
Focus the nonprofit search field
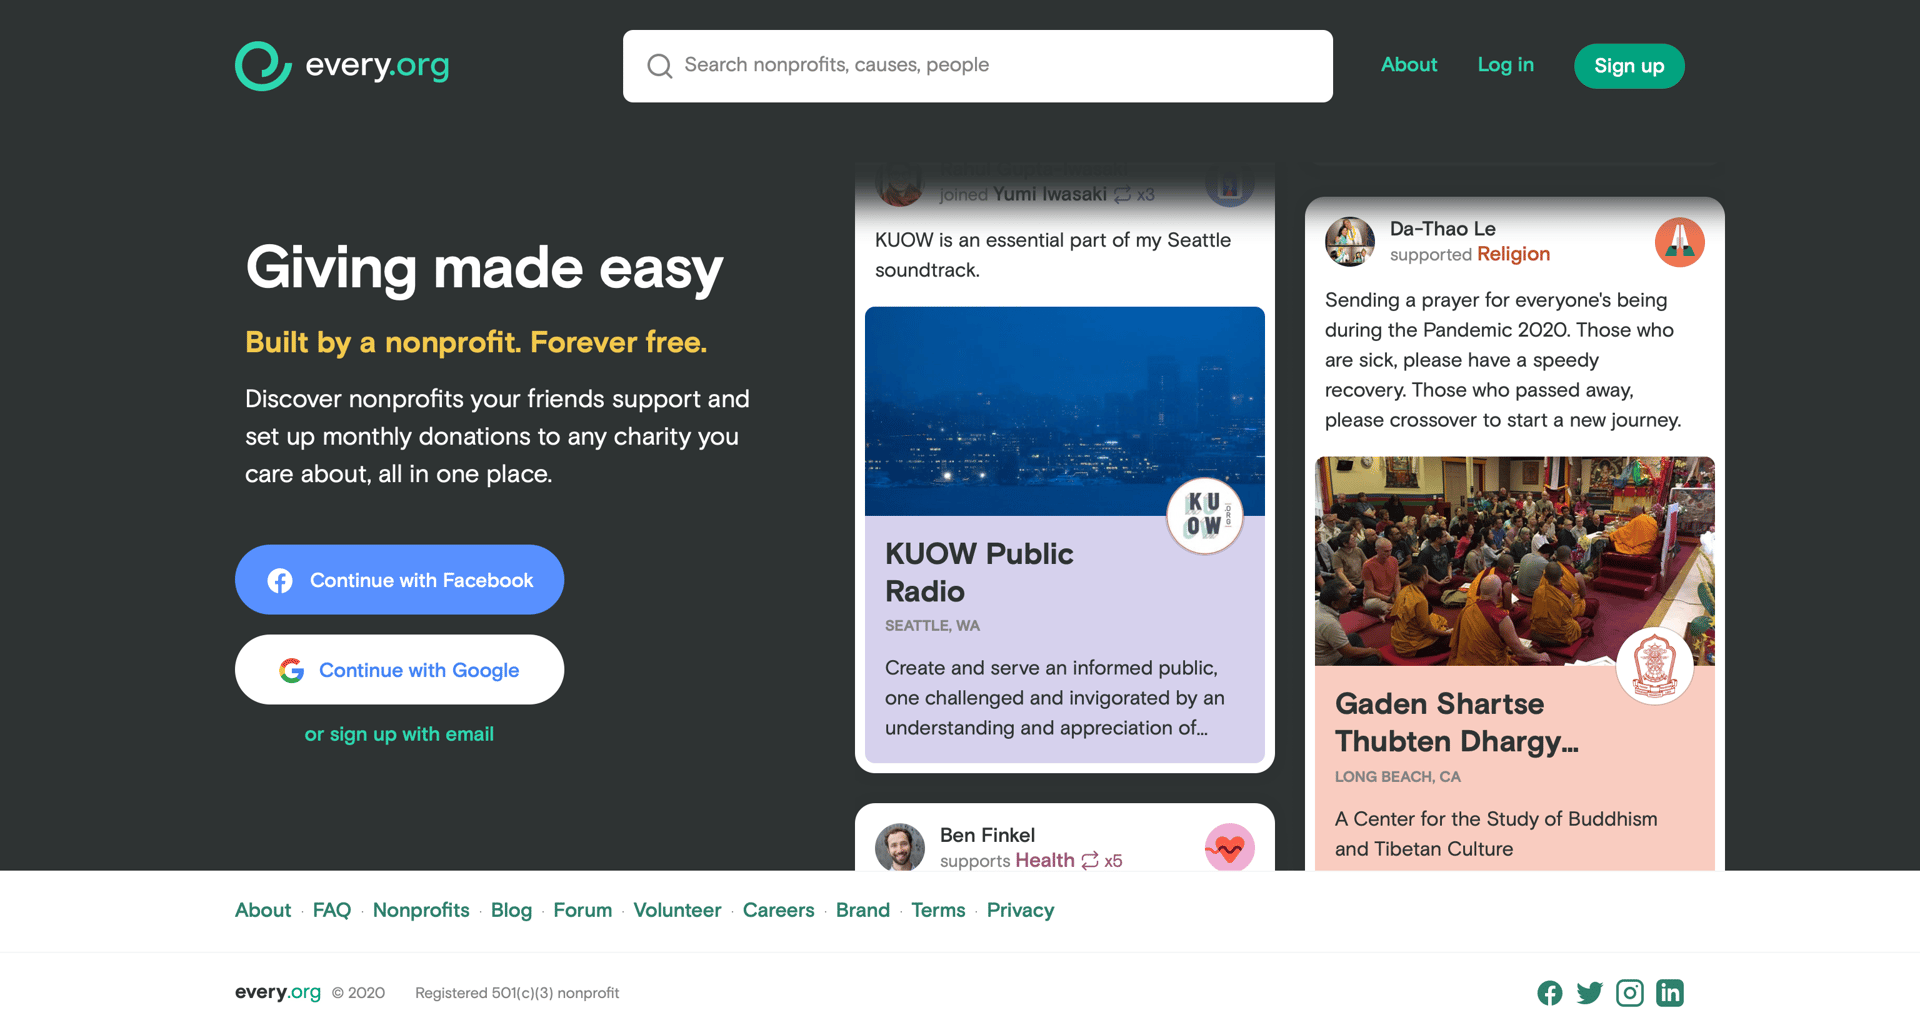pos(977,66)
